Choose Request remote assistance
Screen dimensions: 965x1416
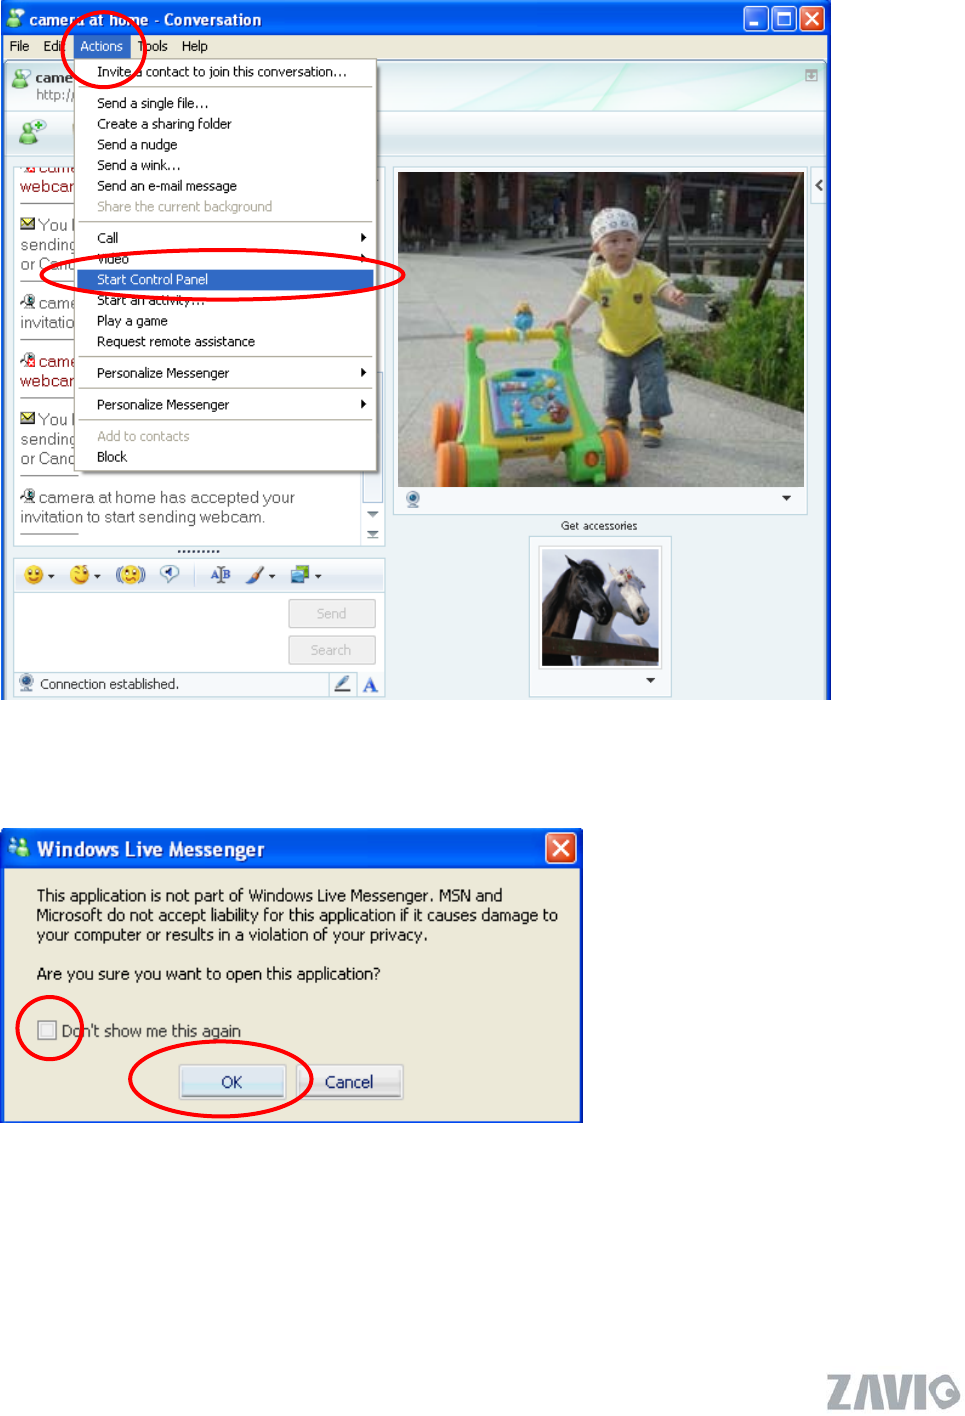click(x=176, y=342)
